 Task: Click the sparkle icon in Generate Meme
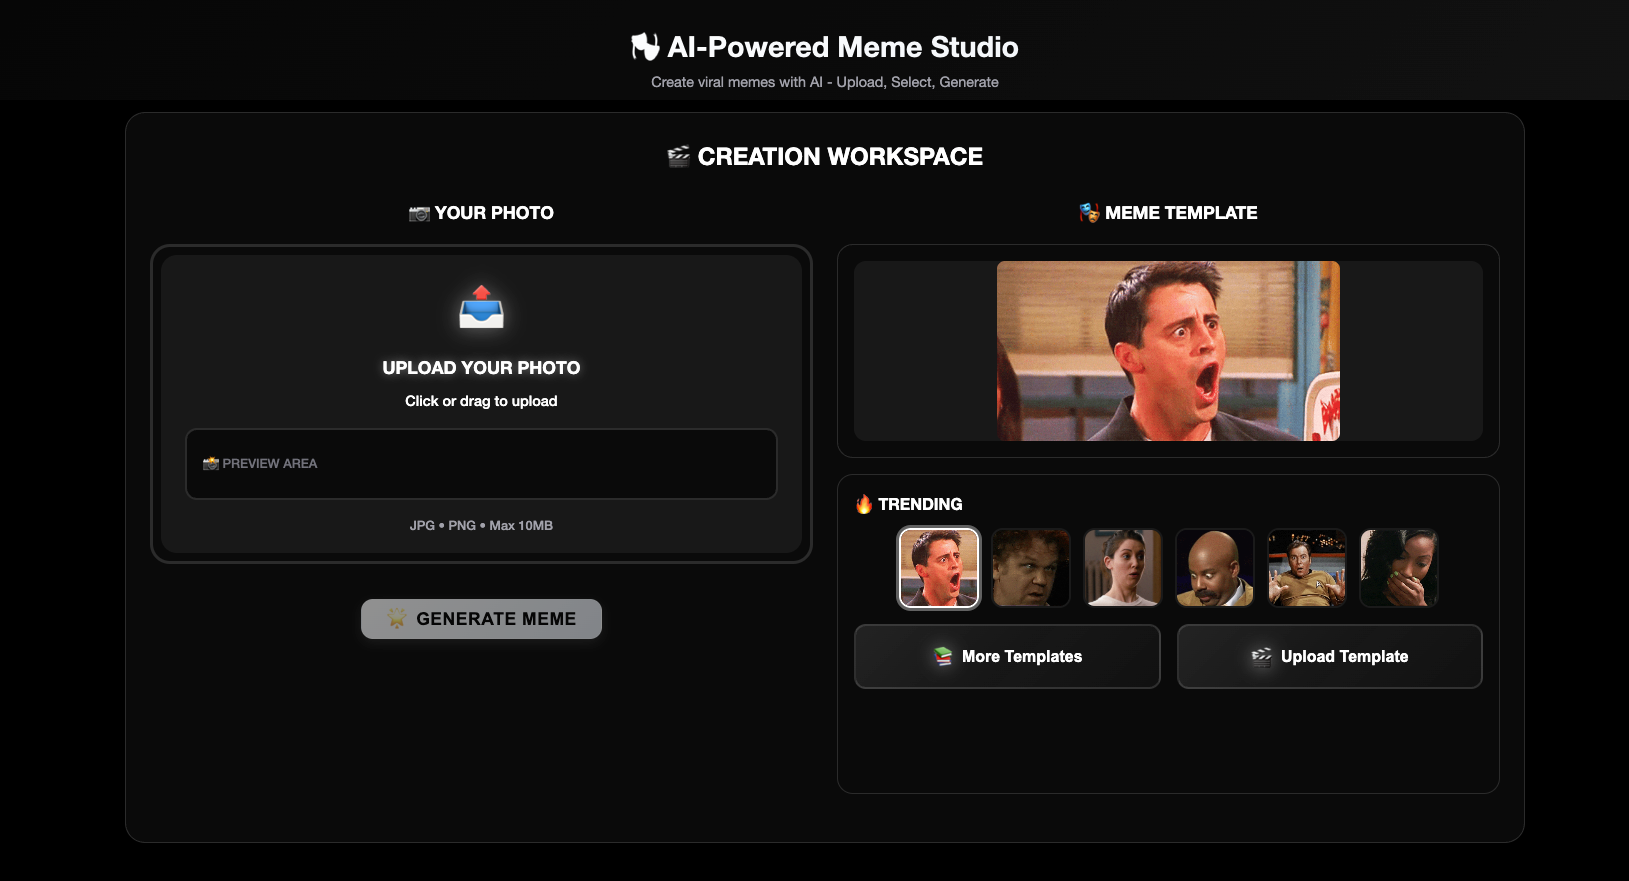pos(397,618)
